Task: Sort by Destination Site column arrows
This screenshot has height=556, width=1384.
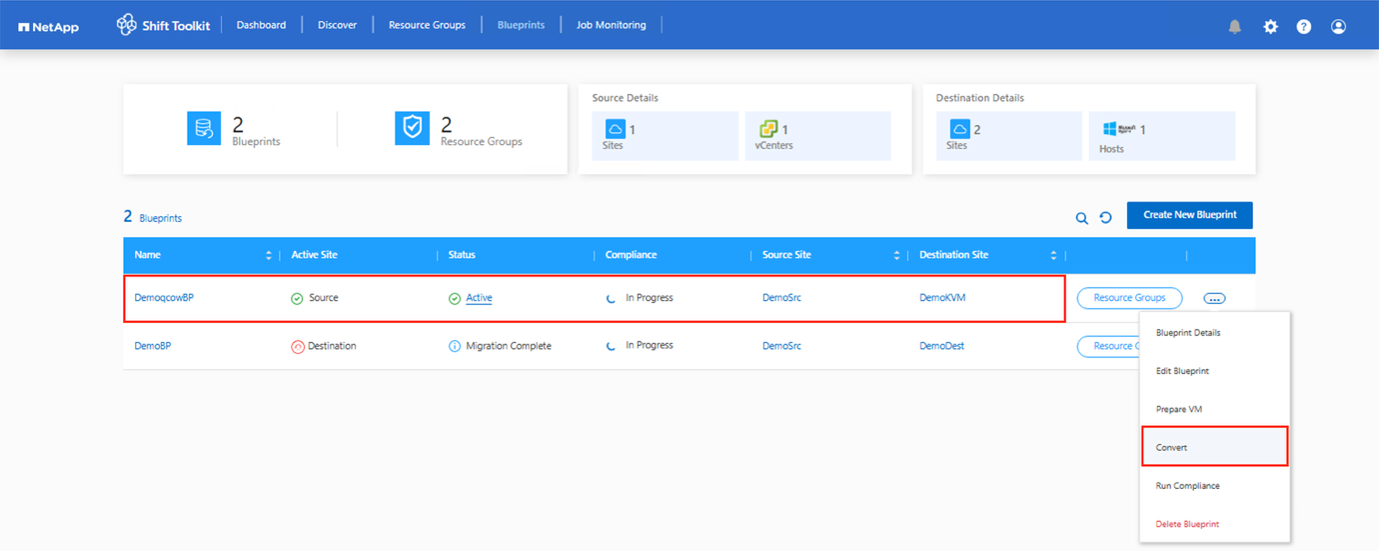Action: click(1053, 256)
